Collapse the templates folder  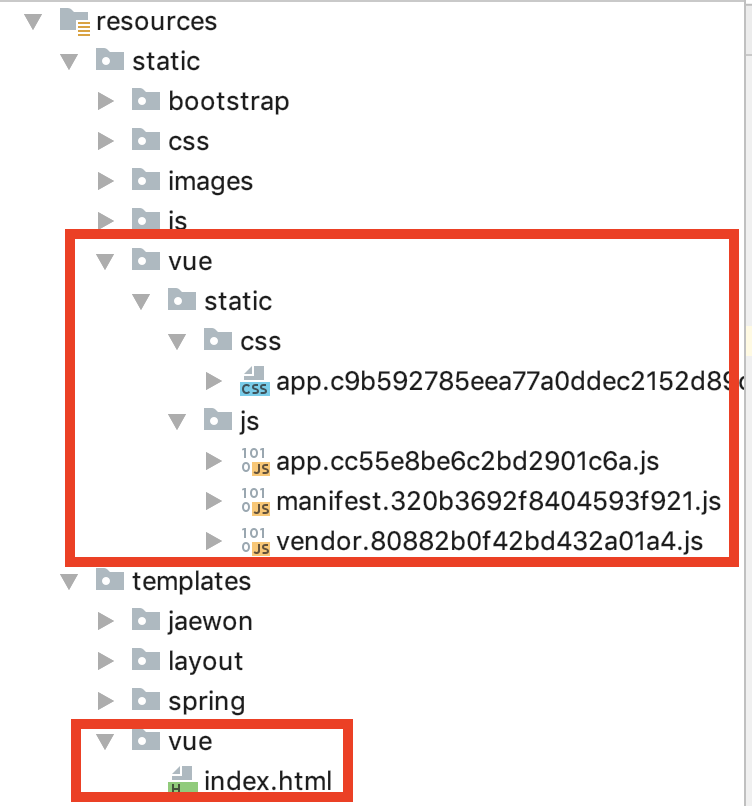(69, 582)
